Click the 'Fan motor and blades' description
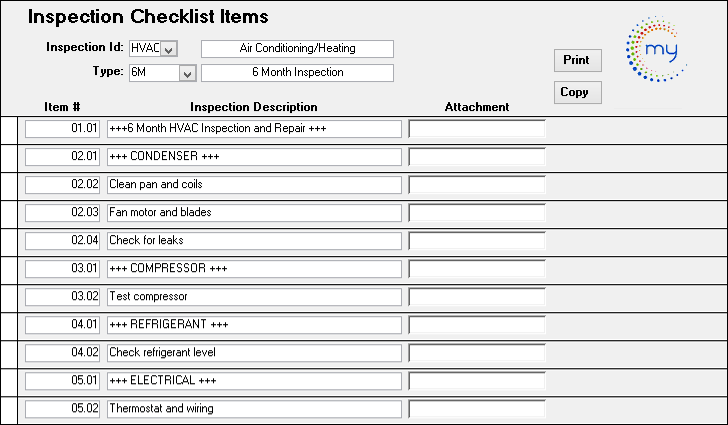This screenshot has width=728, height=425. pyautogui.click(x=254, y=213)
